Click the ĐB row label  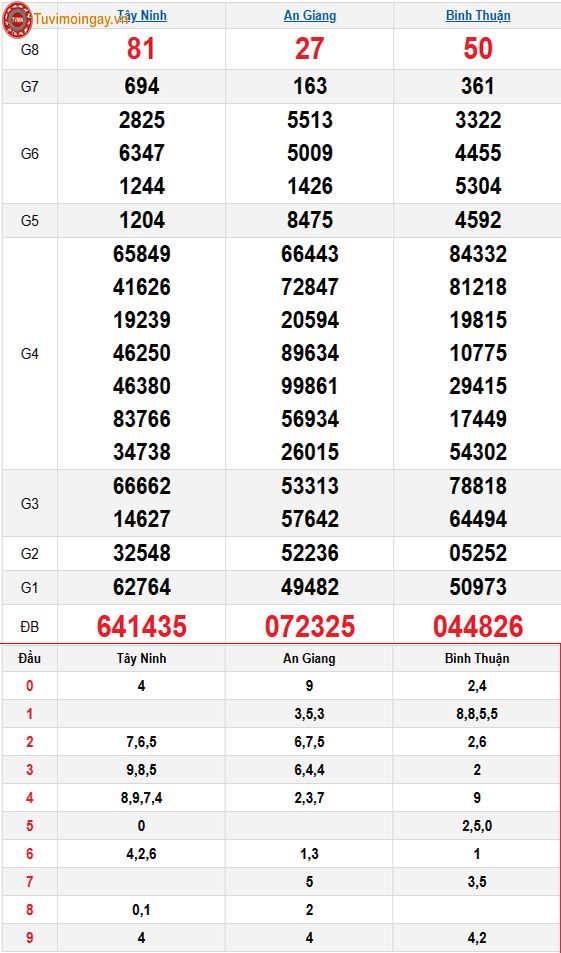[x=30, y=626]
